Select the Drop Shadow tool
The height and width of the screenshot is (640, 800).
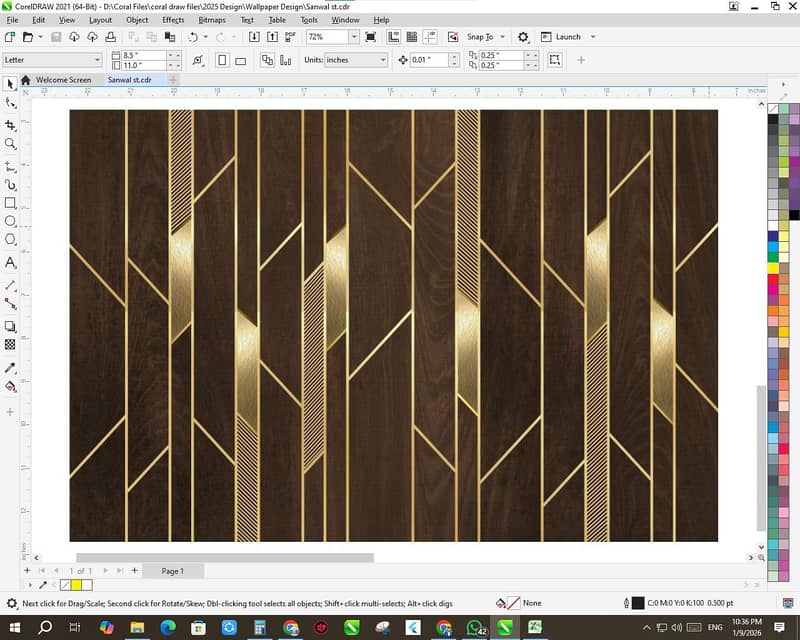[10, 327]
